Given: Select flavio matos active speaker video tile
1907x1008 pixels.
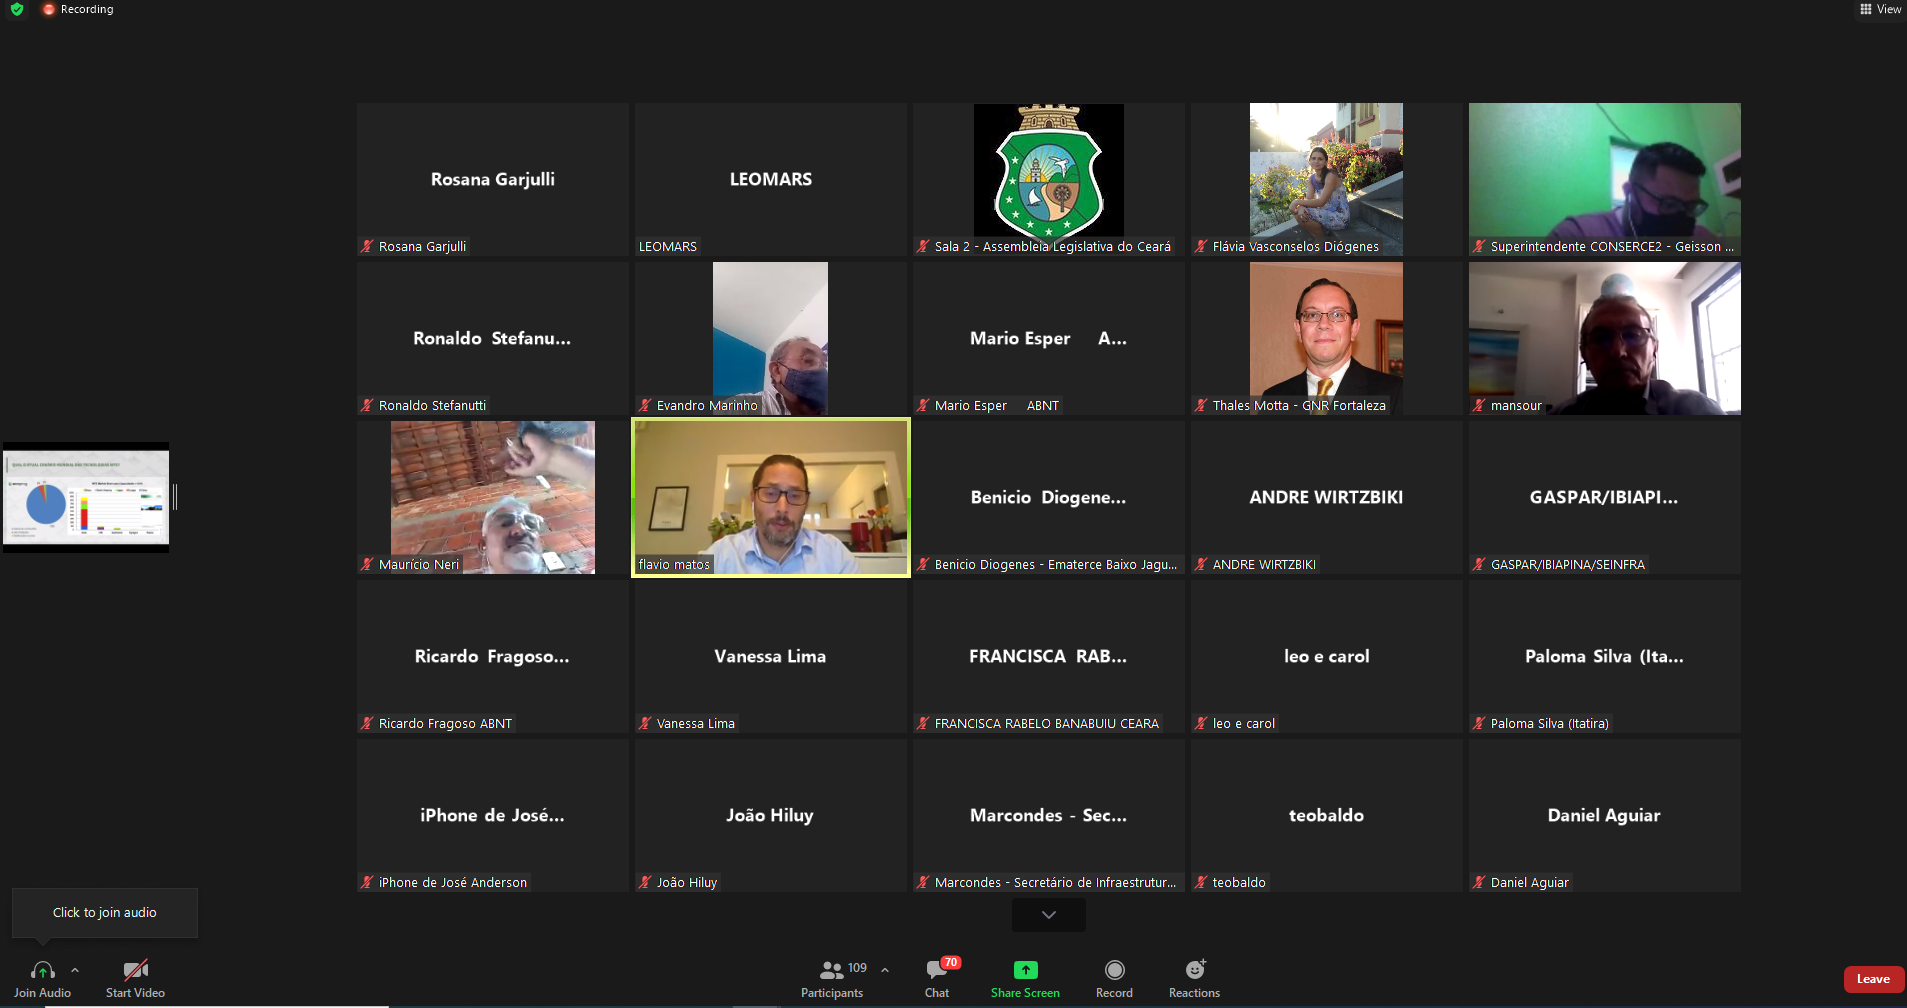Looking at the screenshot, I should [x=770, y=497].
